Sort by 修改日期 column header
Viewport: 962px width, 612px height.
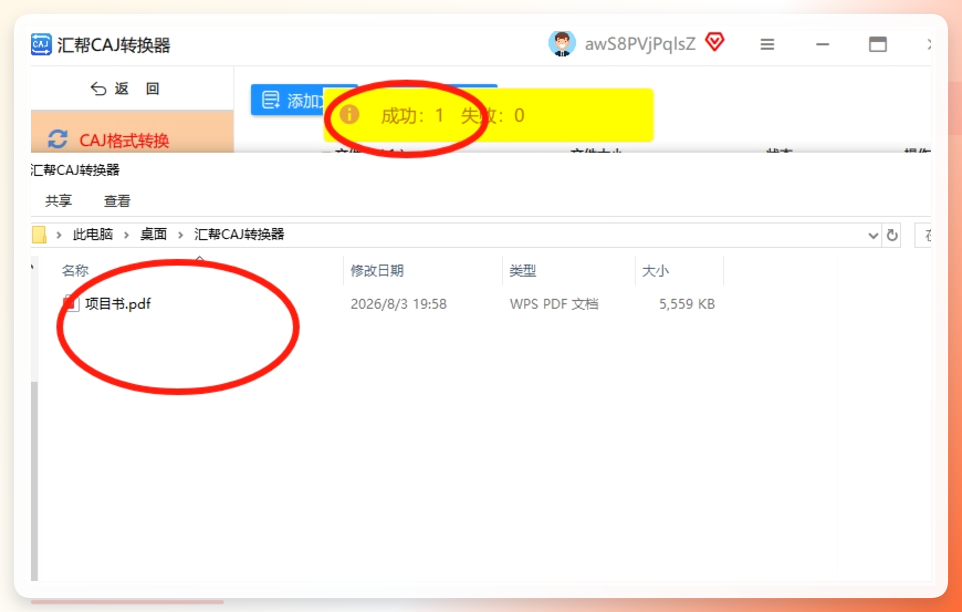(x=377, y=270)
